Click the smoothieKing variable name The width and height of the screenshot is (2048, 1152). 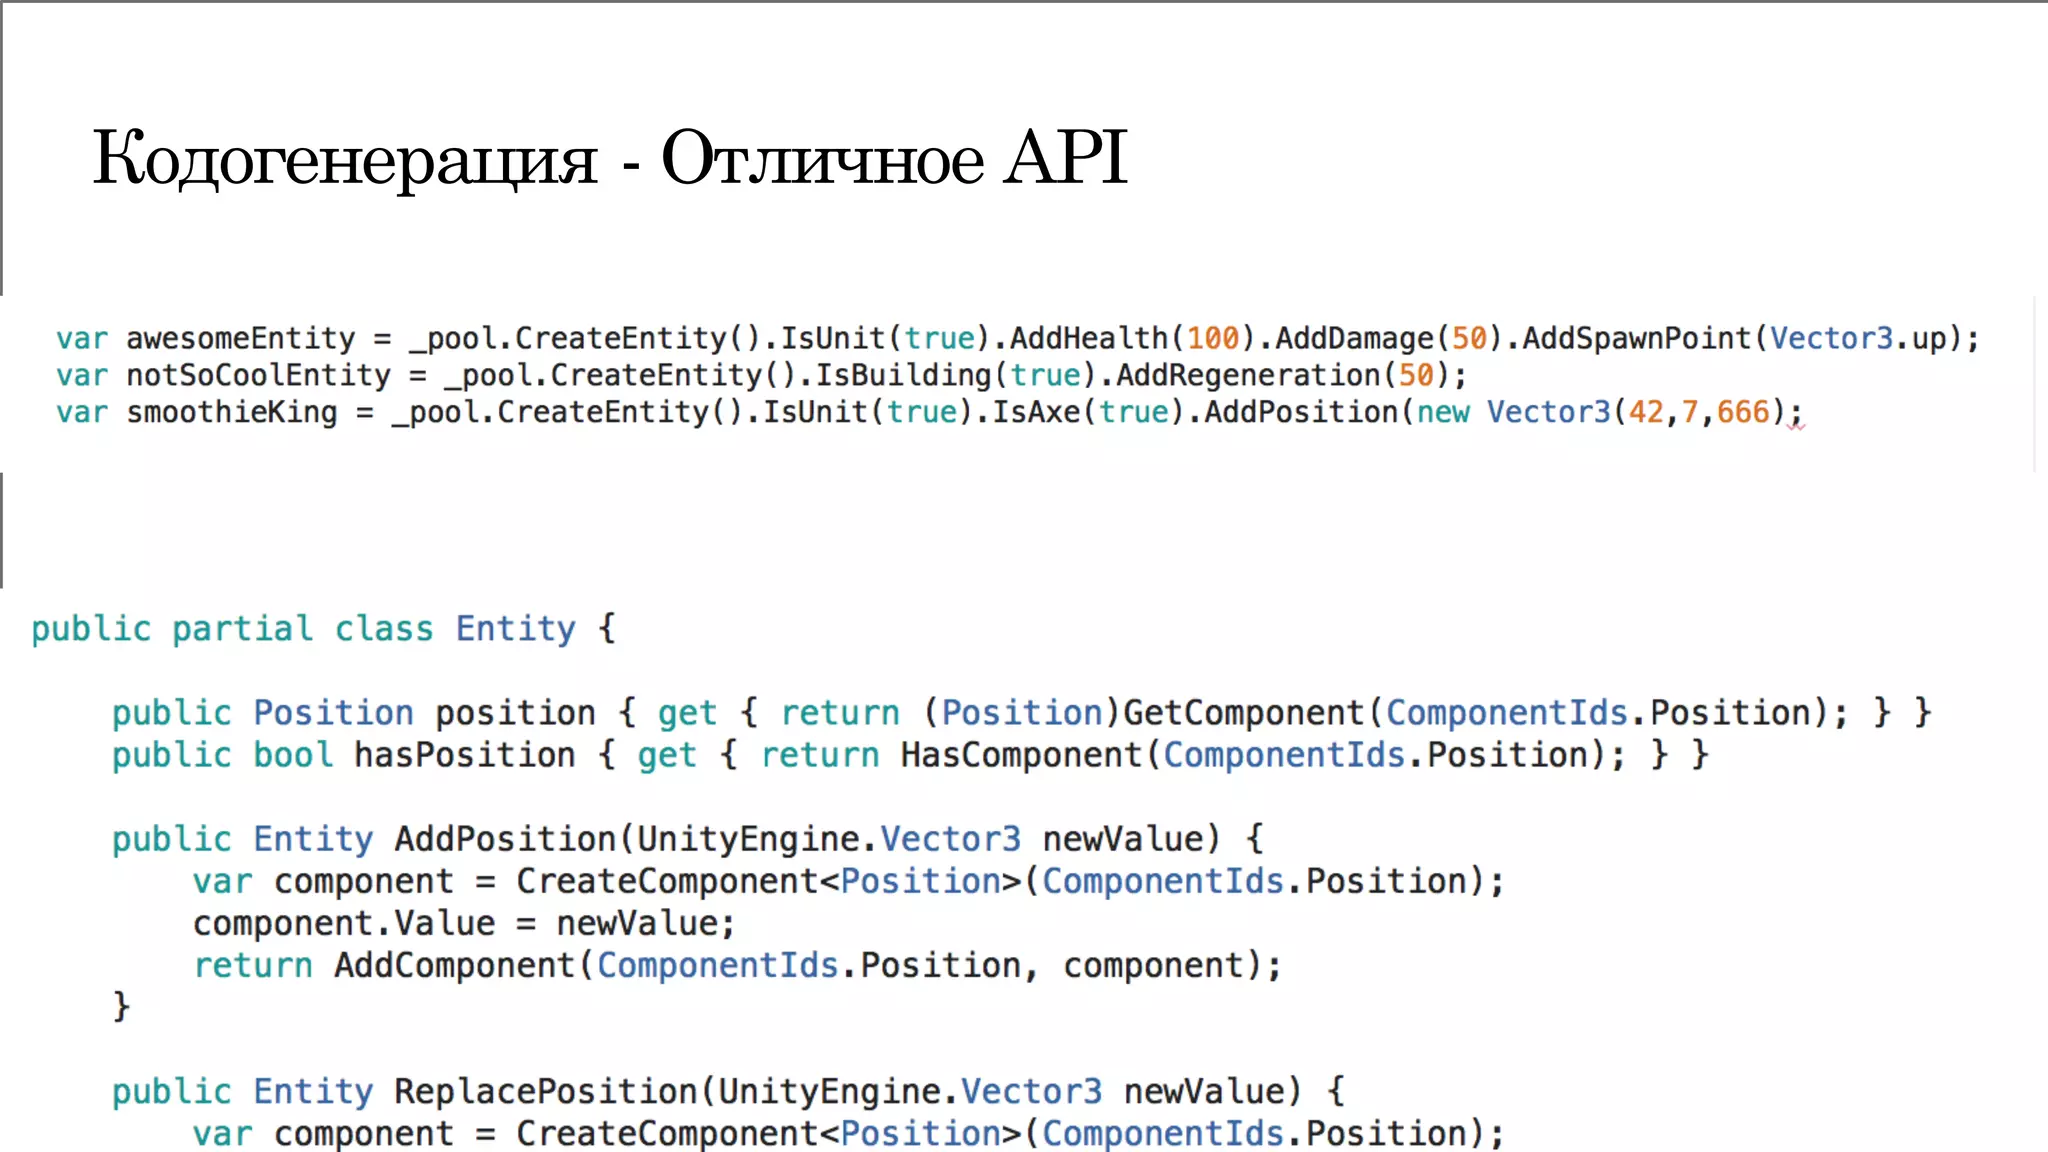point(232,412)
